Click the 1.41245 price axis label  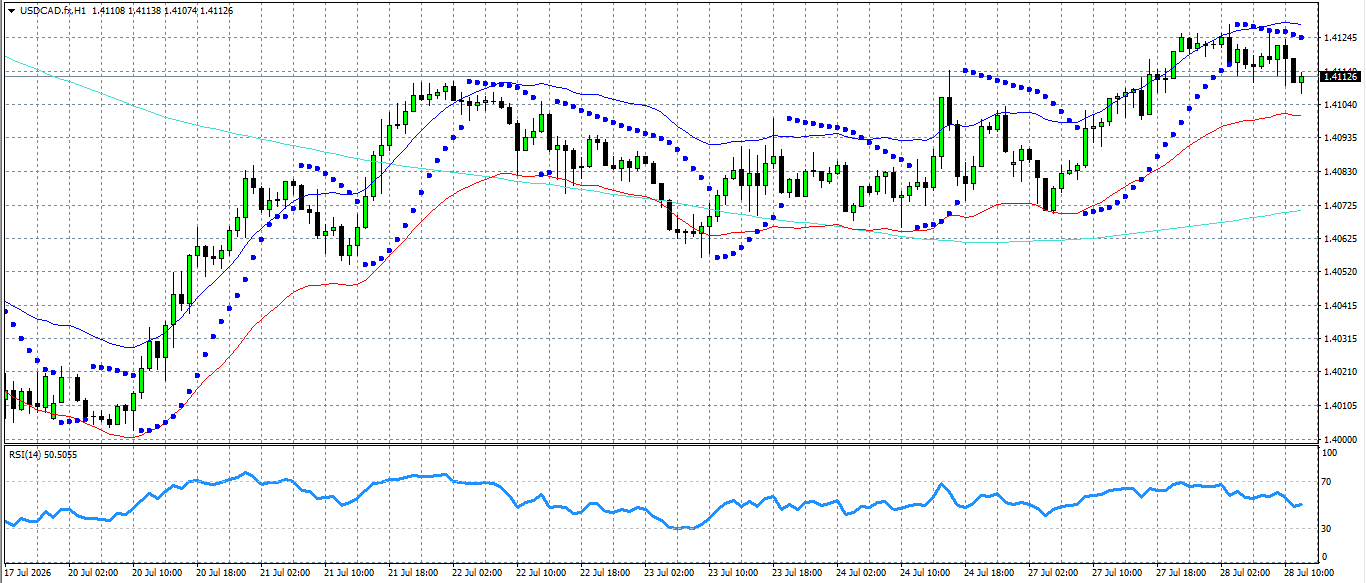1340,38
